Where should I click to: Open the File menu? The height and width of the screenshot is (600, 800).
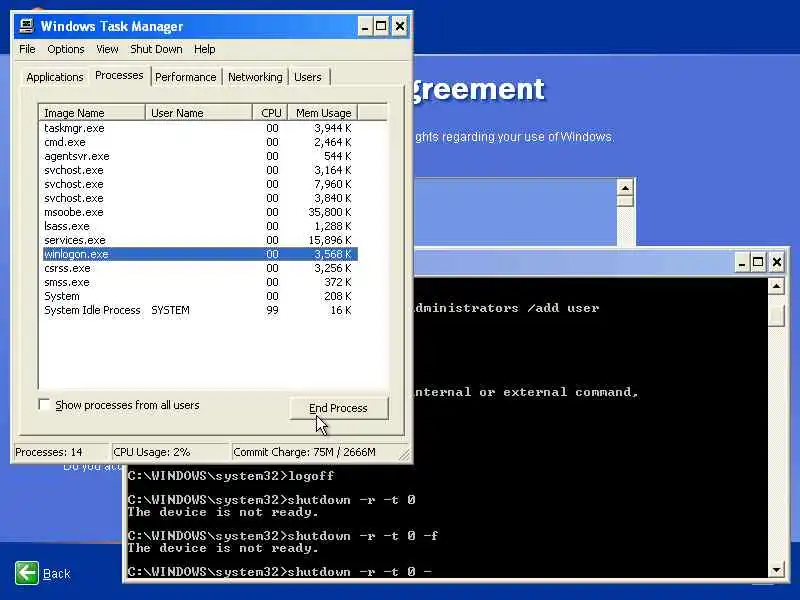pos(27,49)
